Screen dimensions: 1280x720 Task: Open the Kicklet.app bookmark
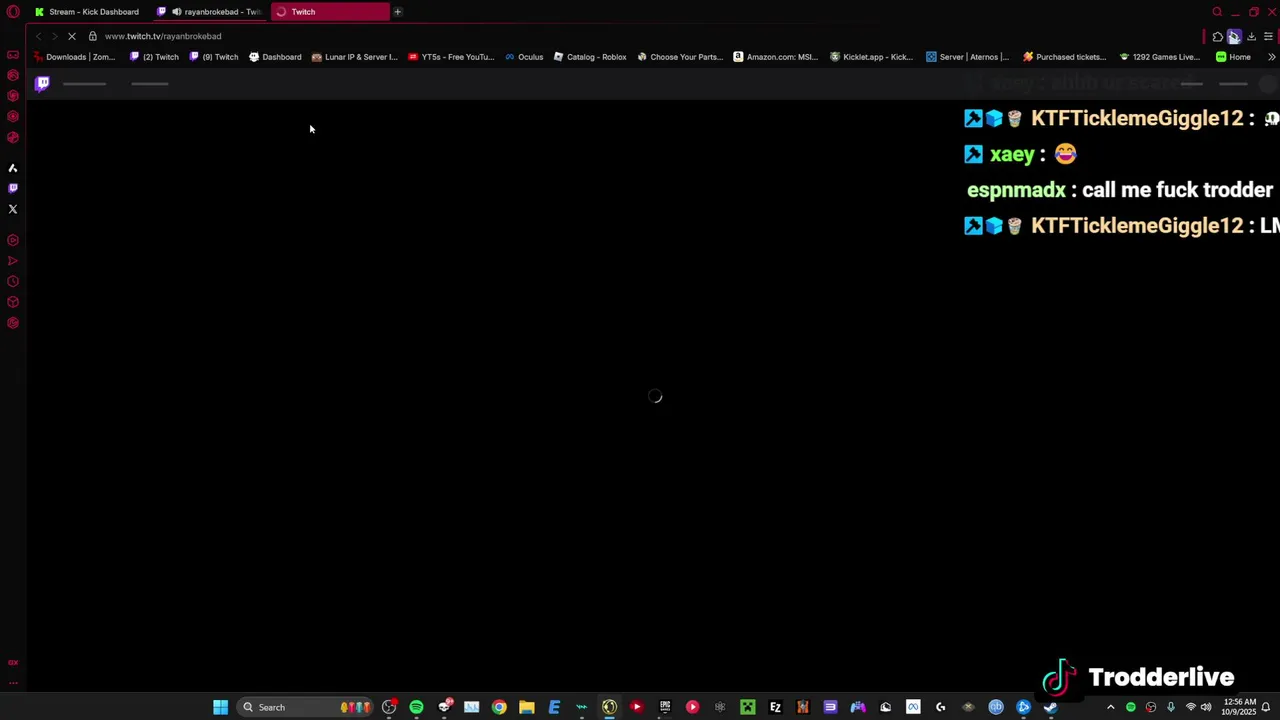coord(872,57)
